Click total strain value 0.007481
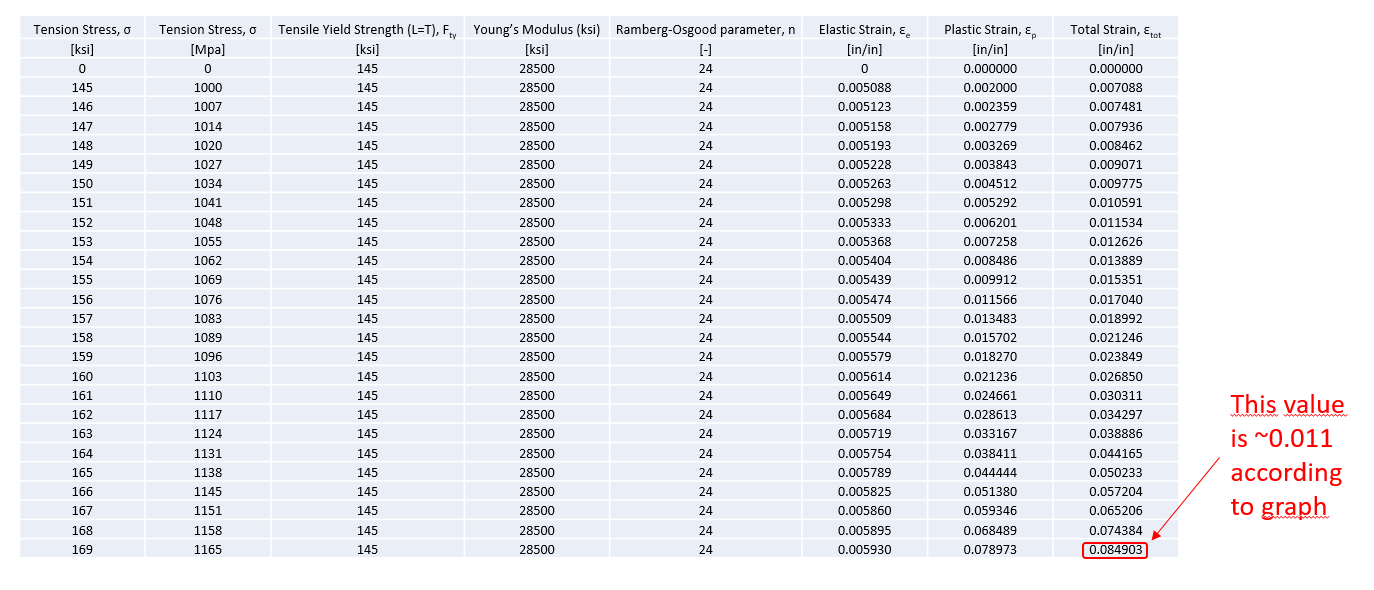Screen dimensions: 1374x590 point(1115,107)
